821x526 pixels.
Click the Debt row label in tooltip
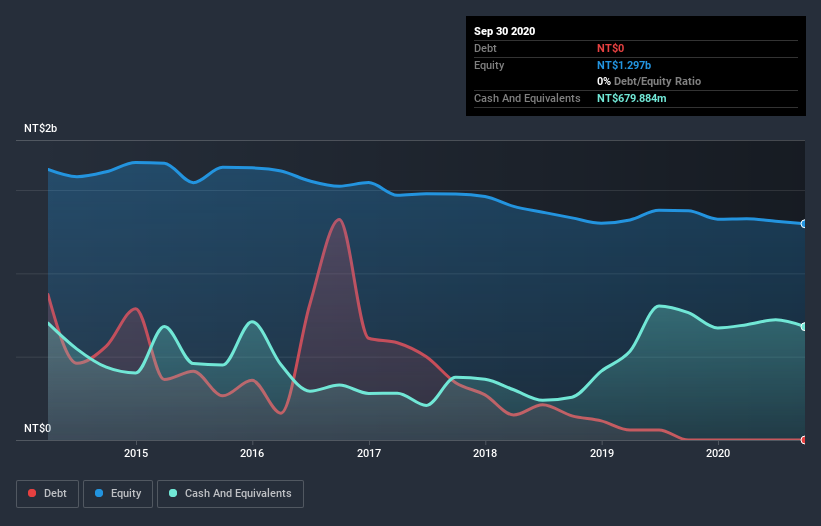[485, 48]
